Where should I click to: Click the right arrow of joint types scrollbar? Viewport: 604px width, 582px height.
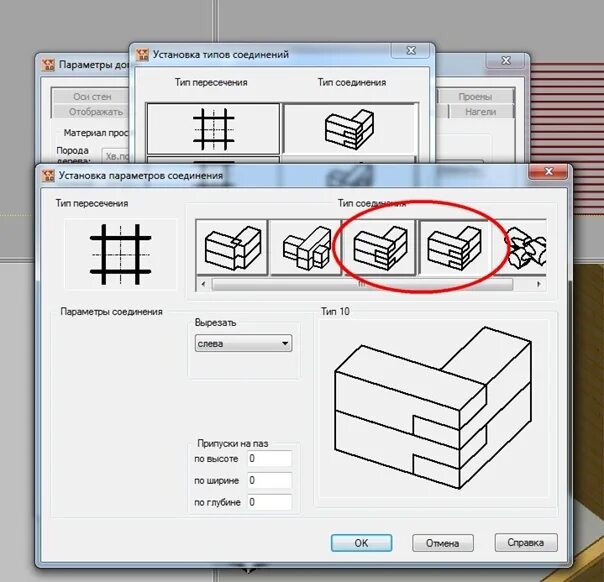click(x=539, y=284)
